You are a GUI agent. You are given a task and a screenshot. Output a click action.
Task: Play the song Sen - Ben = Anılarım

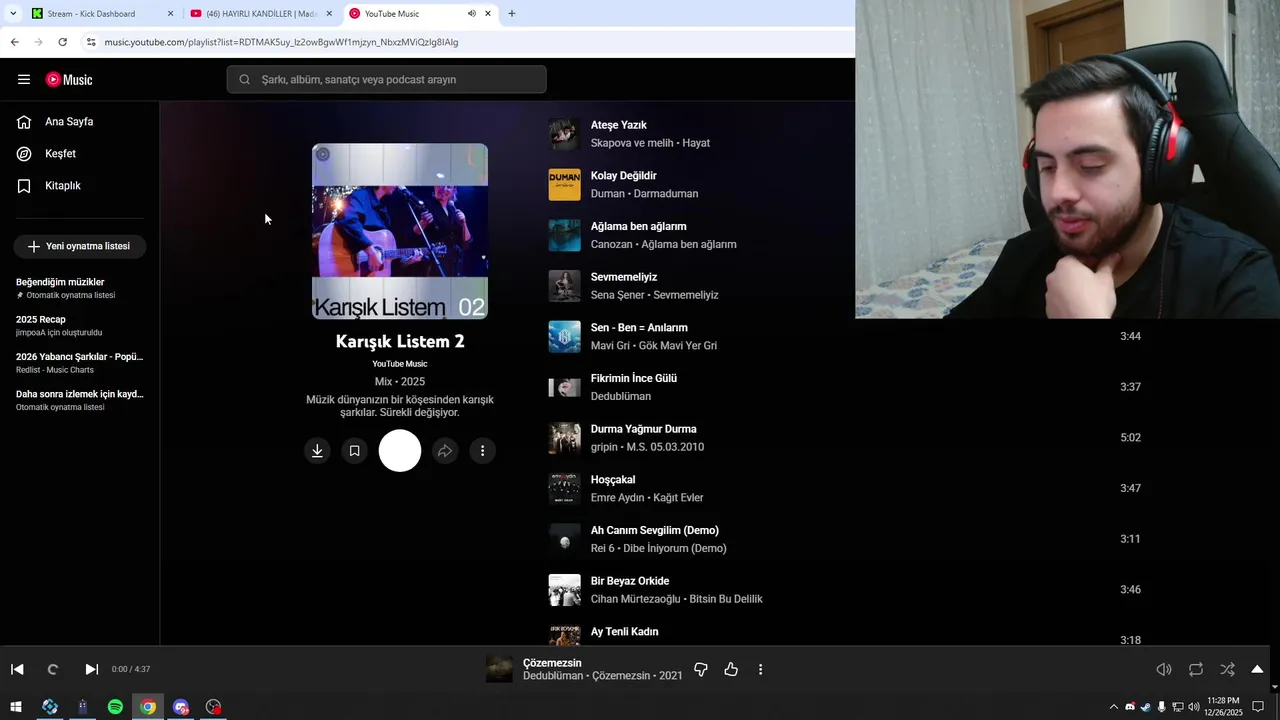(639, 328)
